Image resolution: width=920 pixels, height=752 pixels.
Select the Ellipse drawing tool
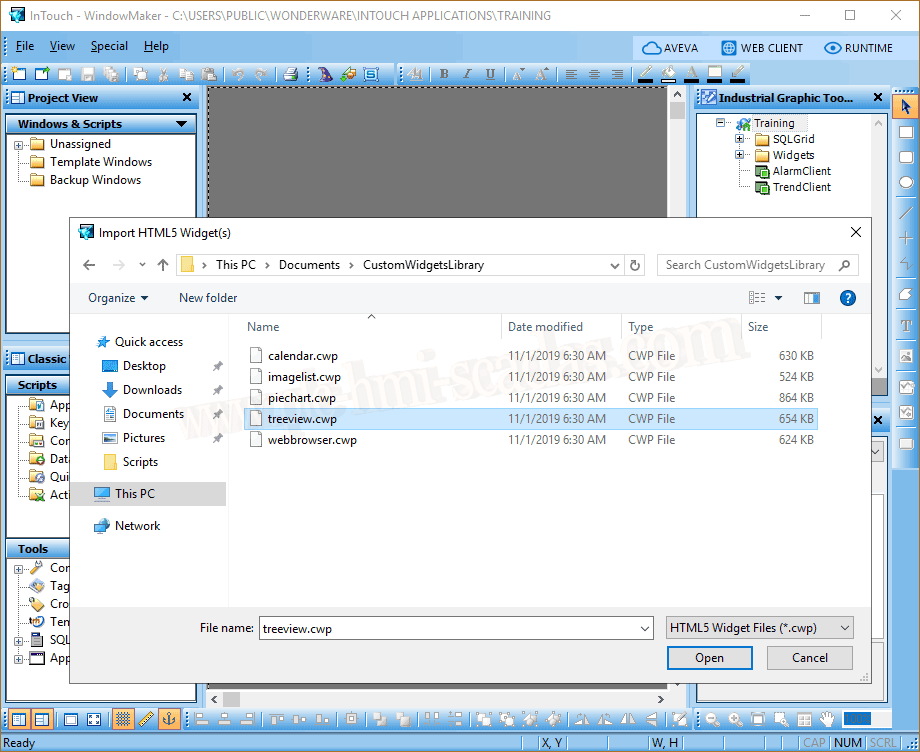(x=906, y=183)
